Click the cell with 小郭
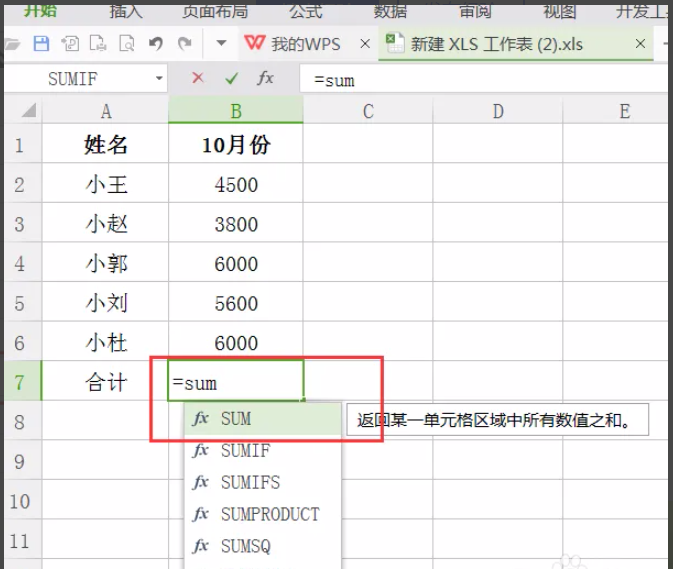Screen dimensions: 673x569 pos(106,263)
